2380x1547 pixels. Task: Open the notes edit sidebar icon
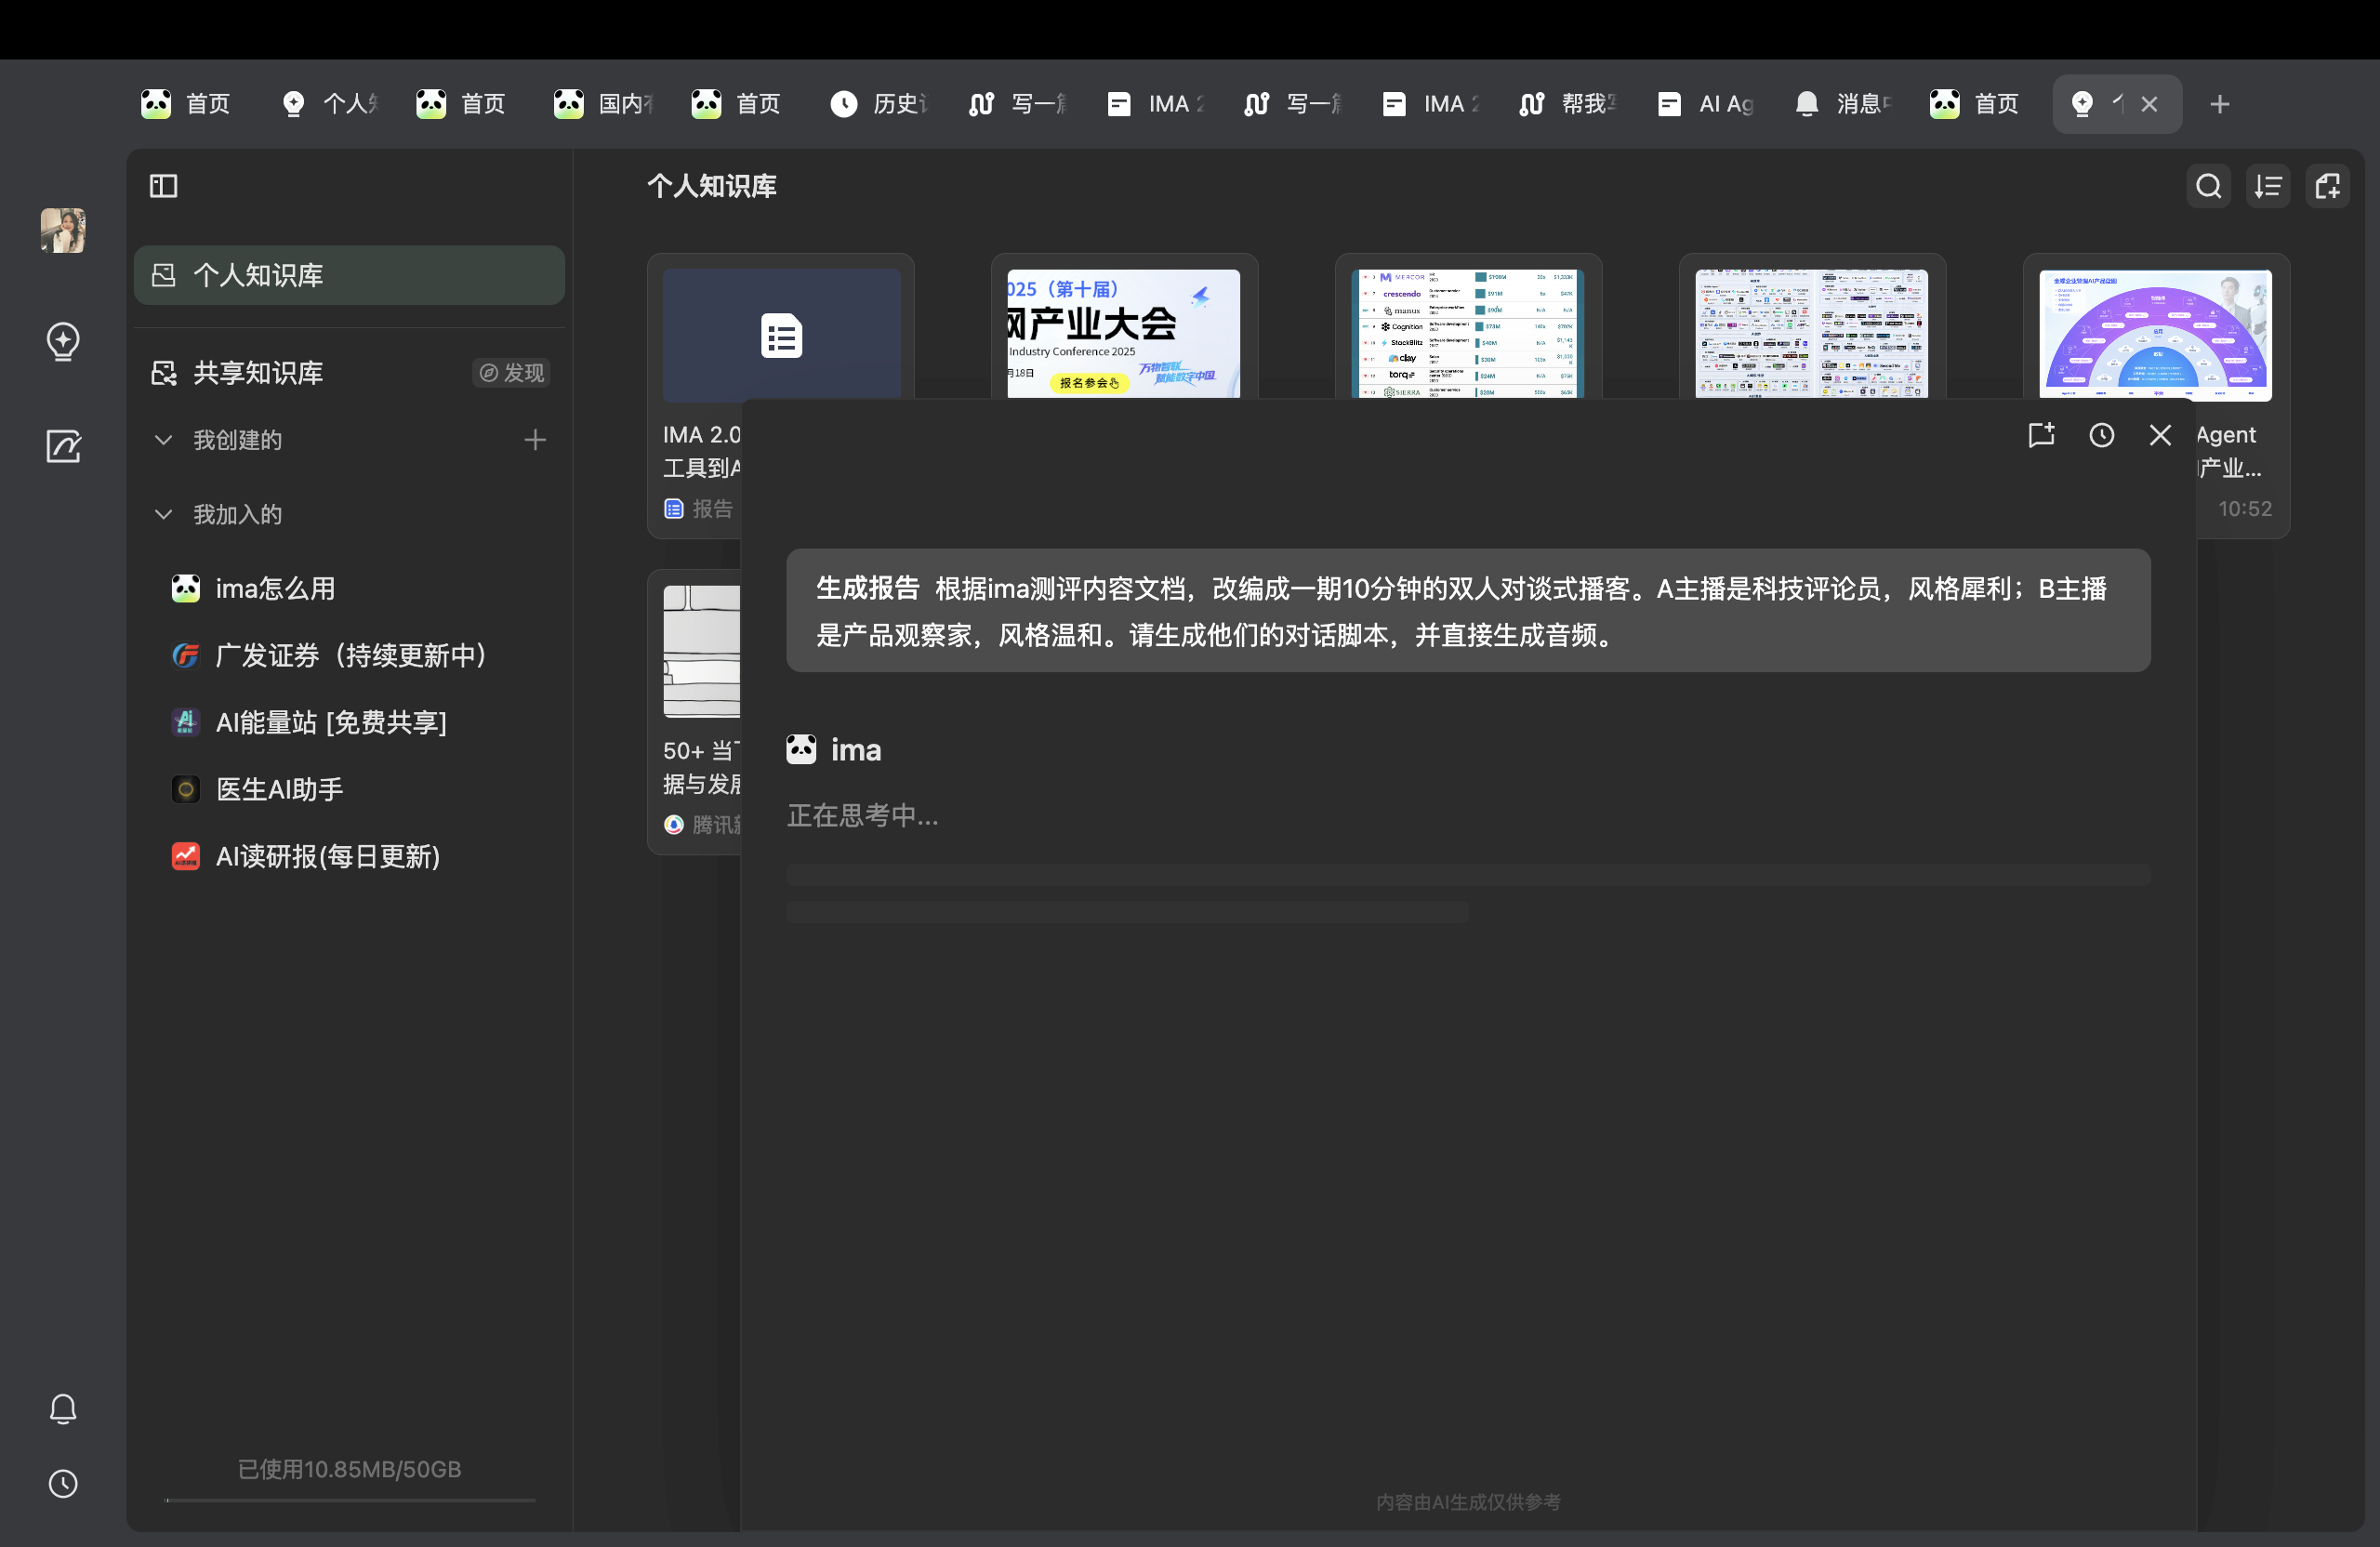63,446
